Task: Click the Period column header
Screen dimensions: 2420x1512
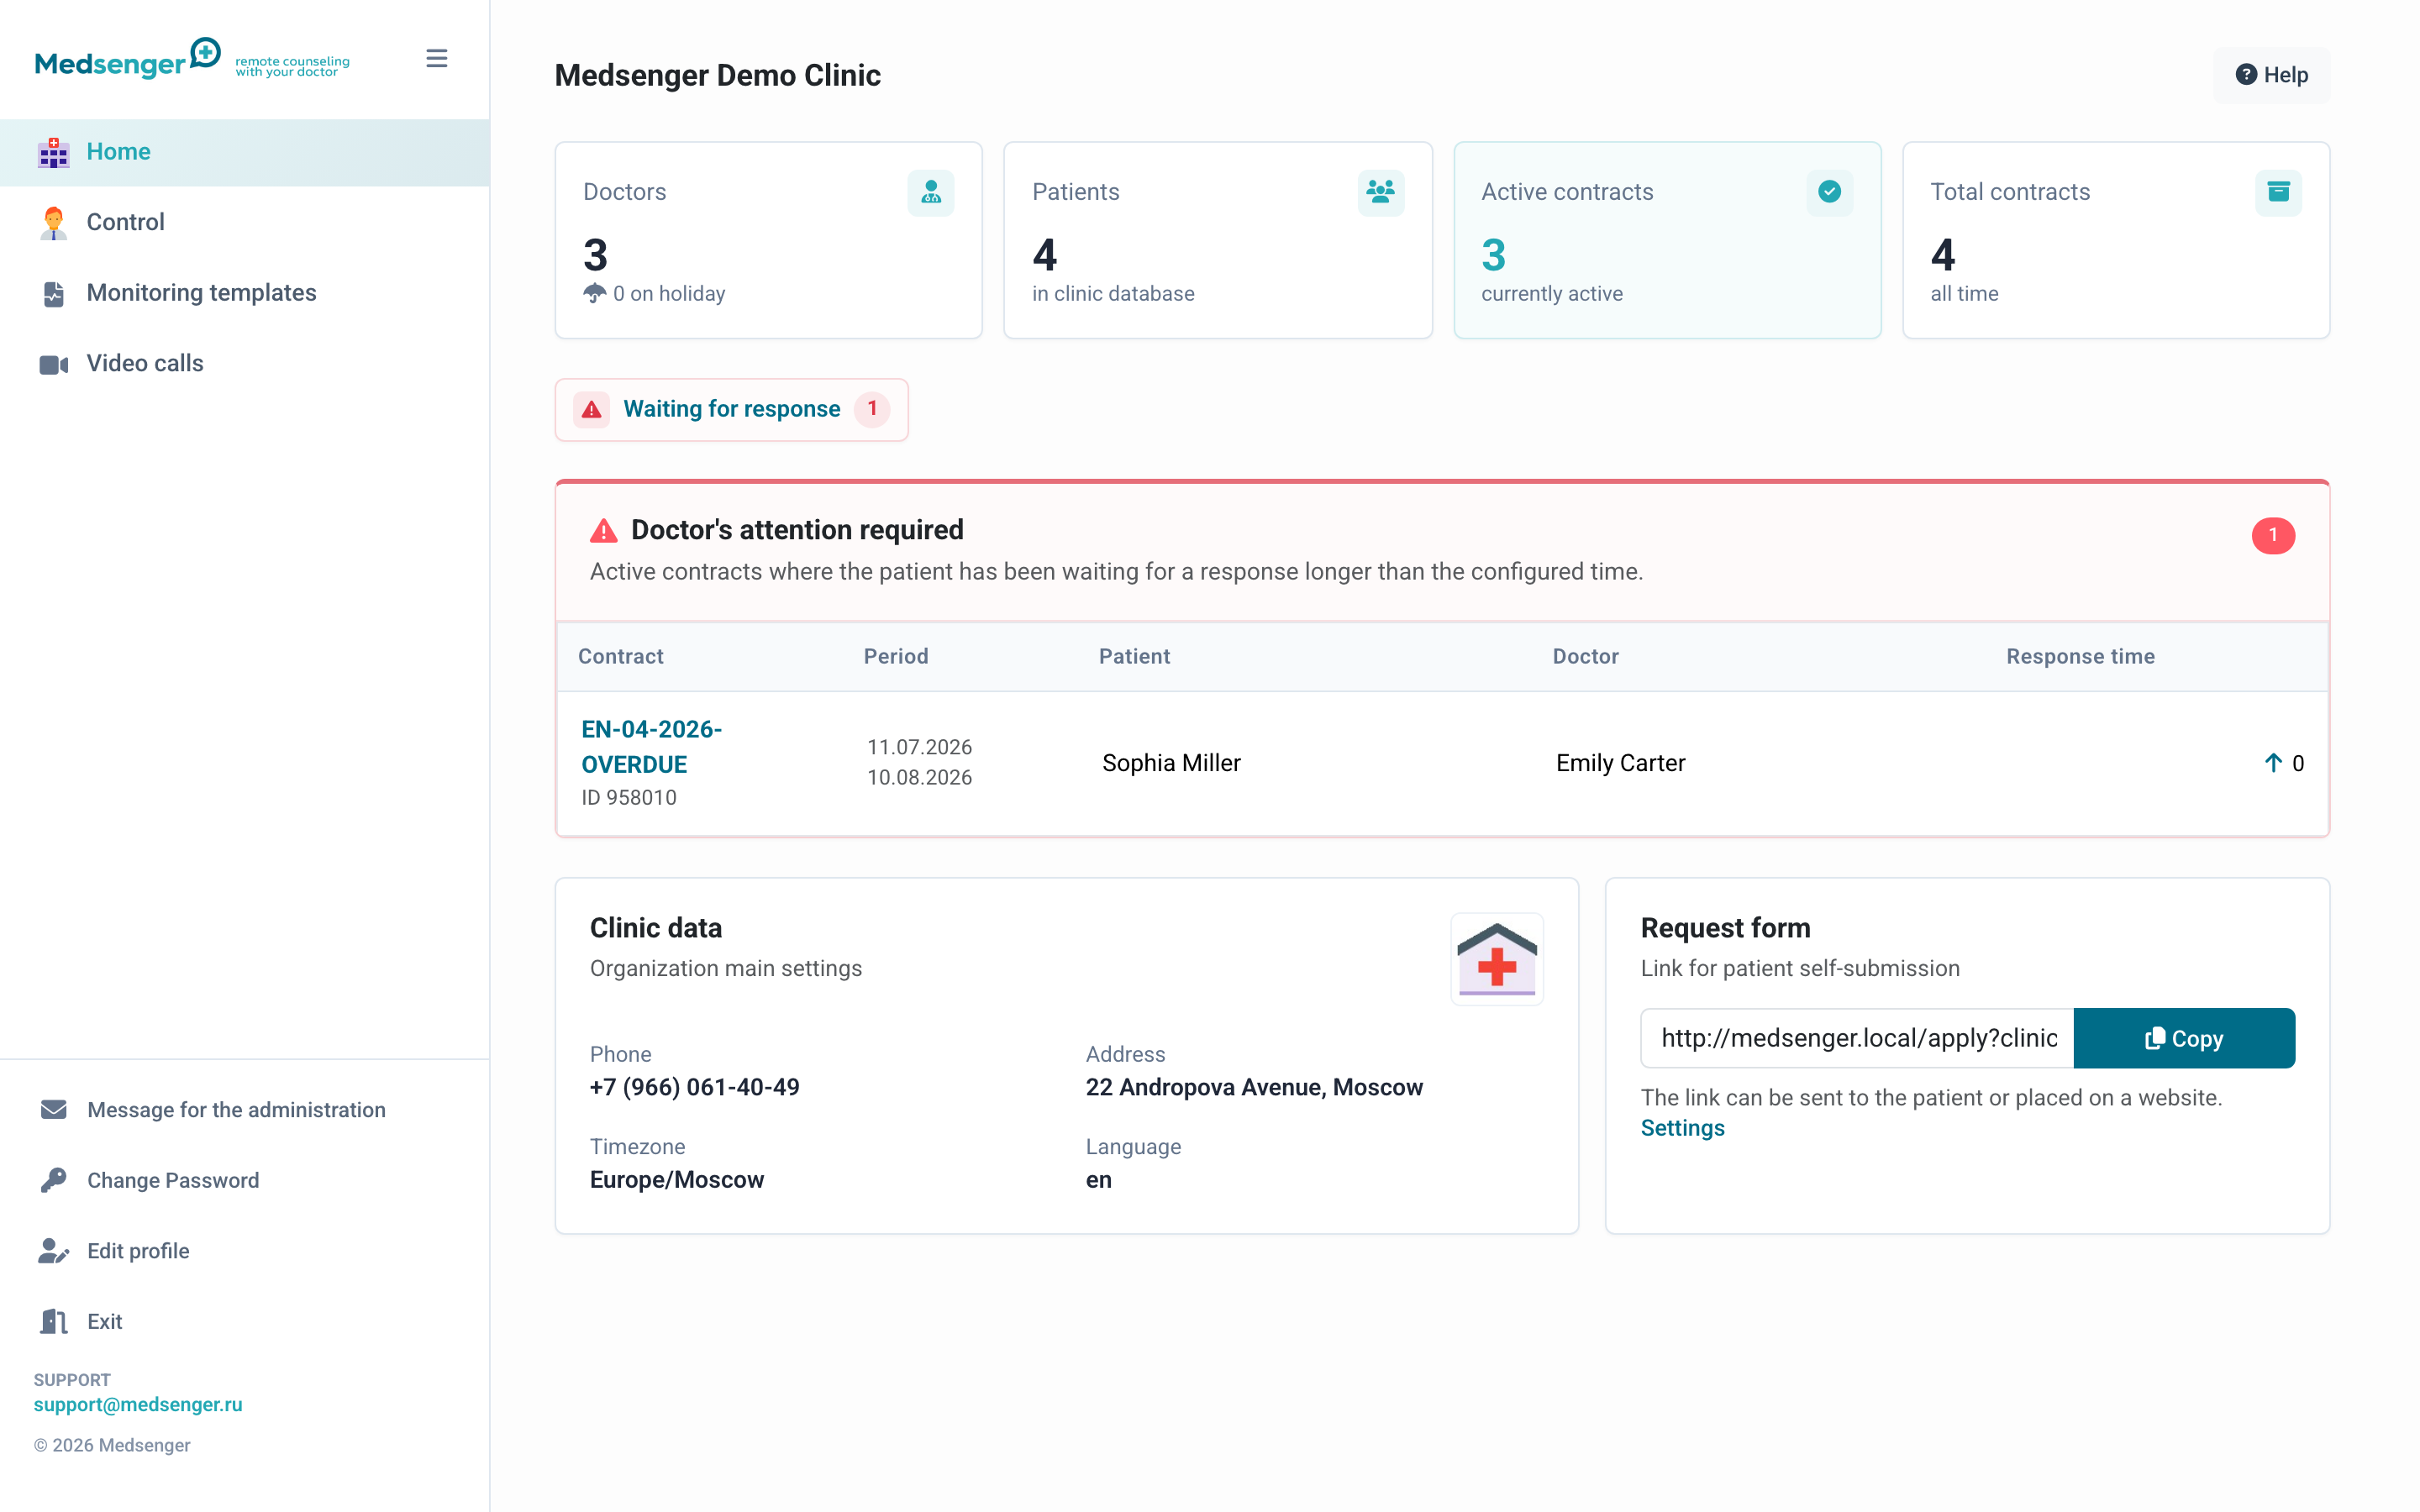Action: coord(896,657)
